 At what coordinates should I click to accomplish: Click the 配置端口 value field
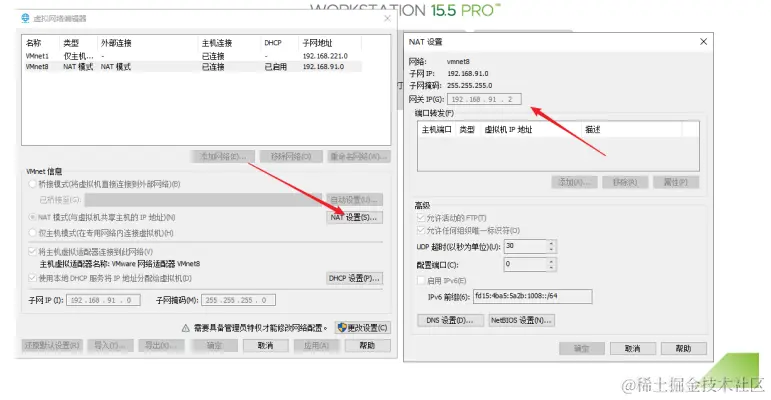525,265
